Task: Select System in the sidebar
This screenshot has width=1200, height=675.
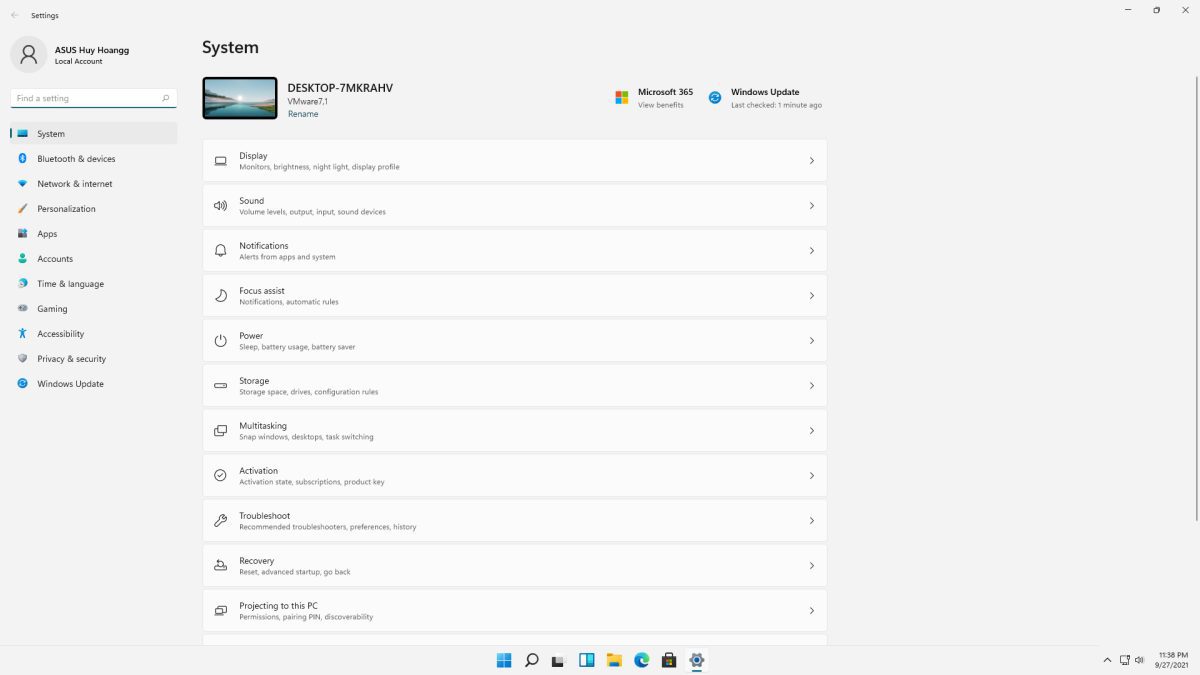Action: click(x=94, y=134)
